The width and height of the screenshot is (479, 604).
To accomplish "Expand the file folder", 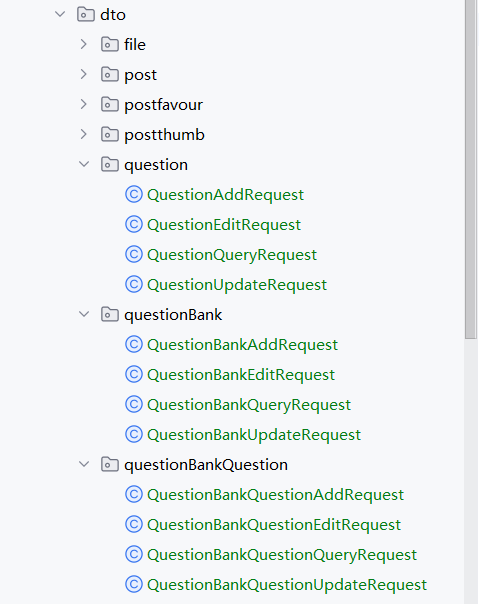I will [x=84, y=44].
